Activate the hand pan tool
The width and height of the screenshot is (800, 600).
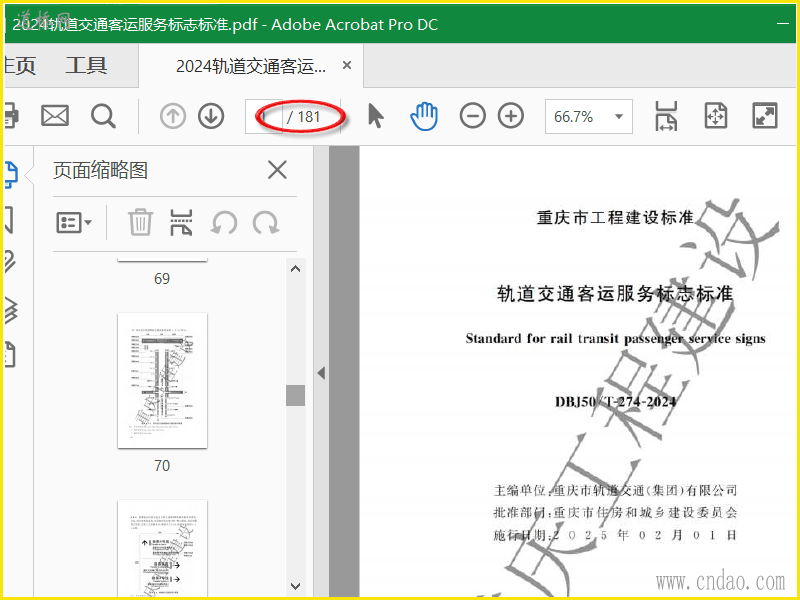point(424,116)
